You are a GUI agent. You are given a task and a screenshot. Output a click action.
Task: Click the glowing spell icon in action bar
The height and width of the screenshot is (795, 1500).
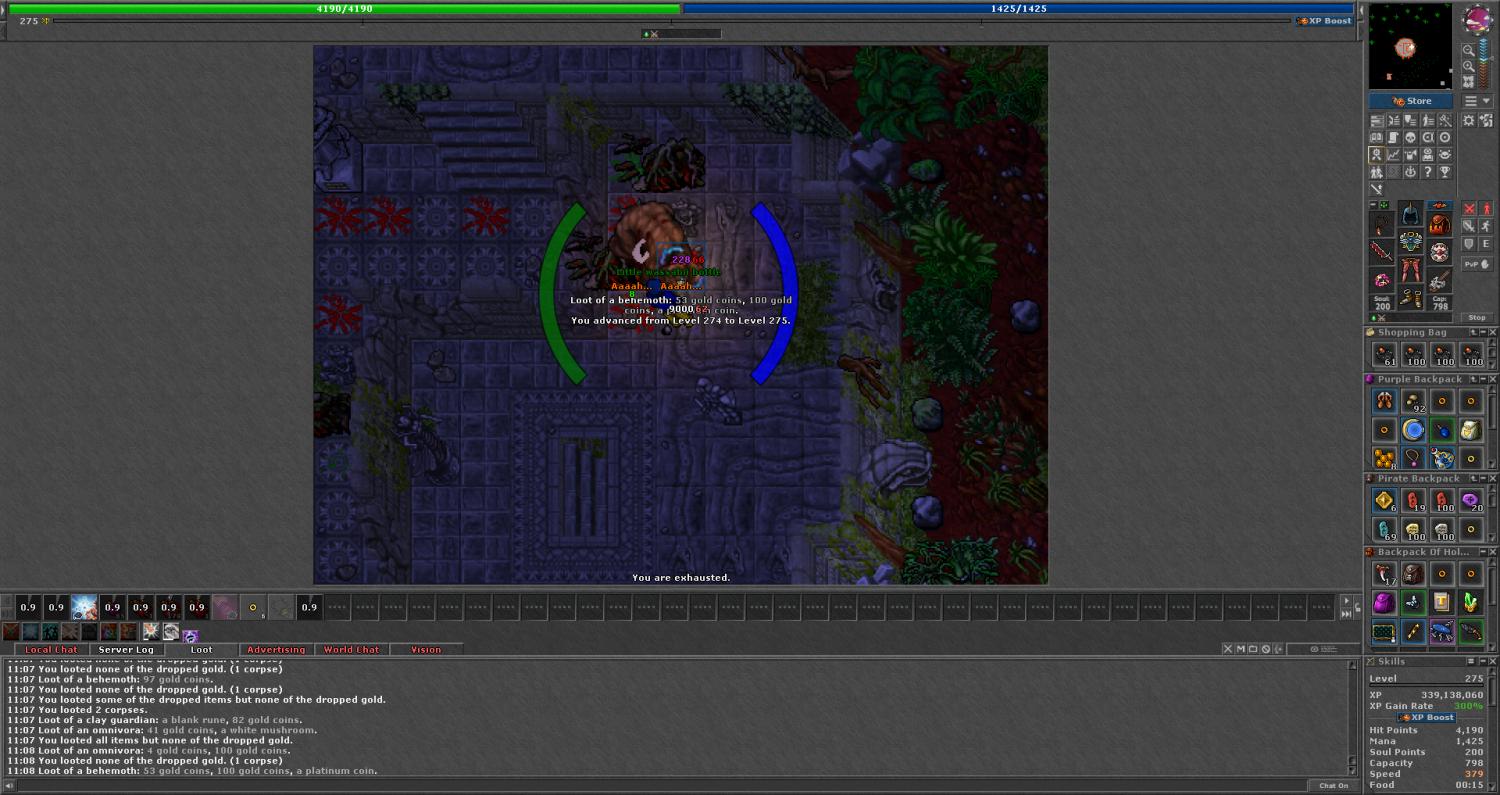pos(84,607)
